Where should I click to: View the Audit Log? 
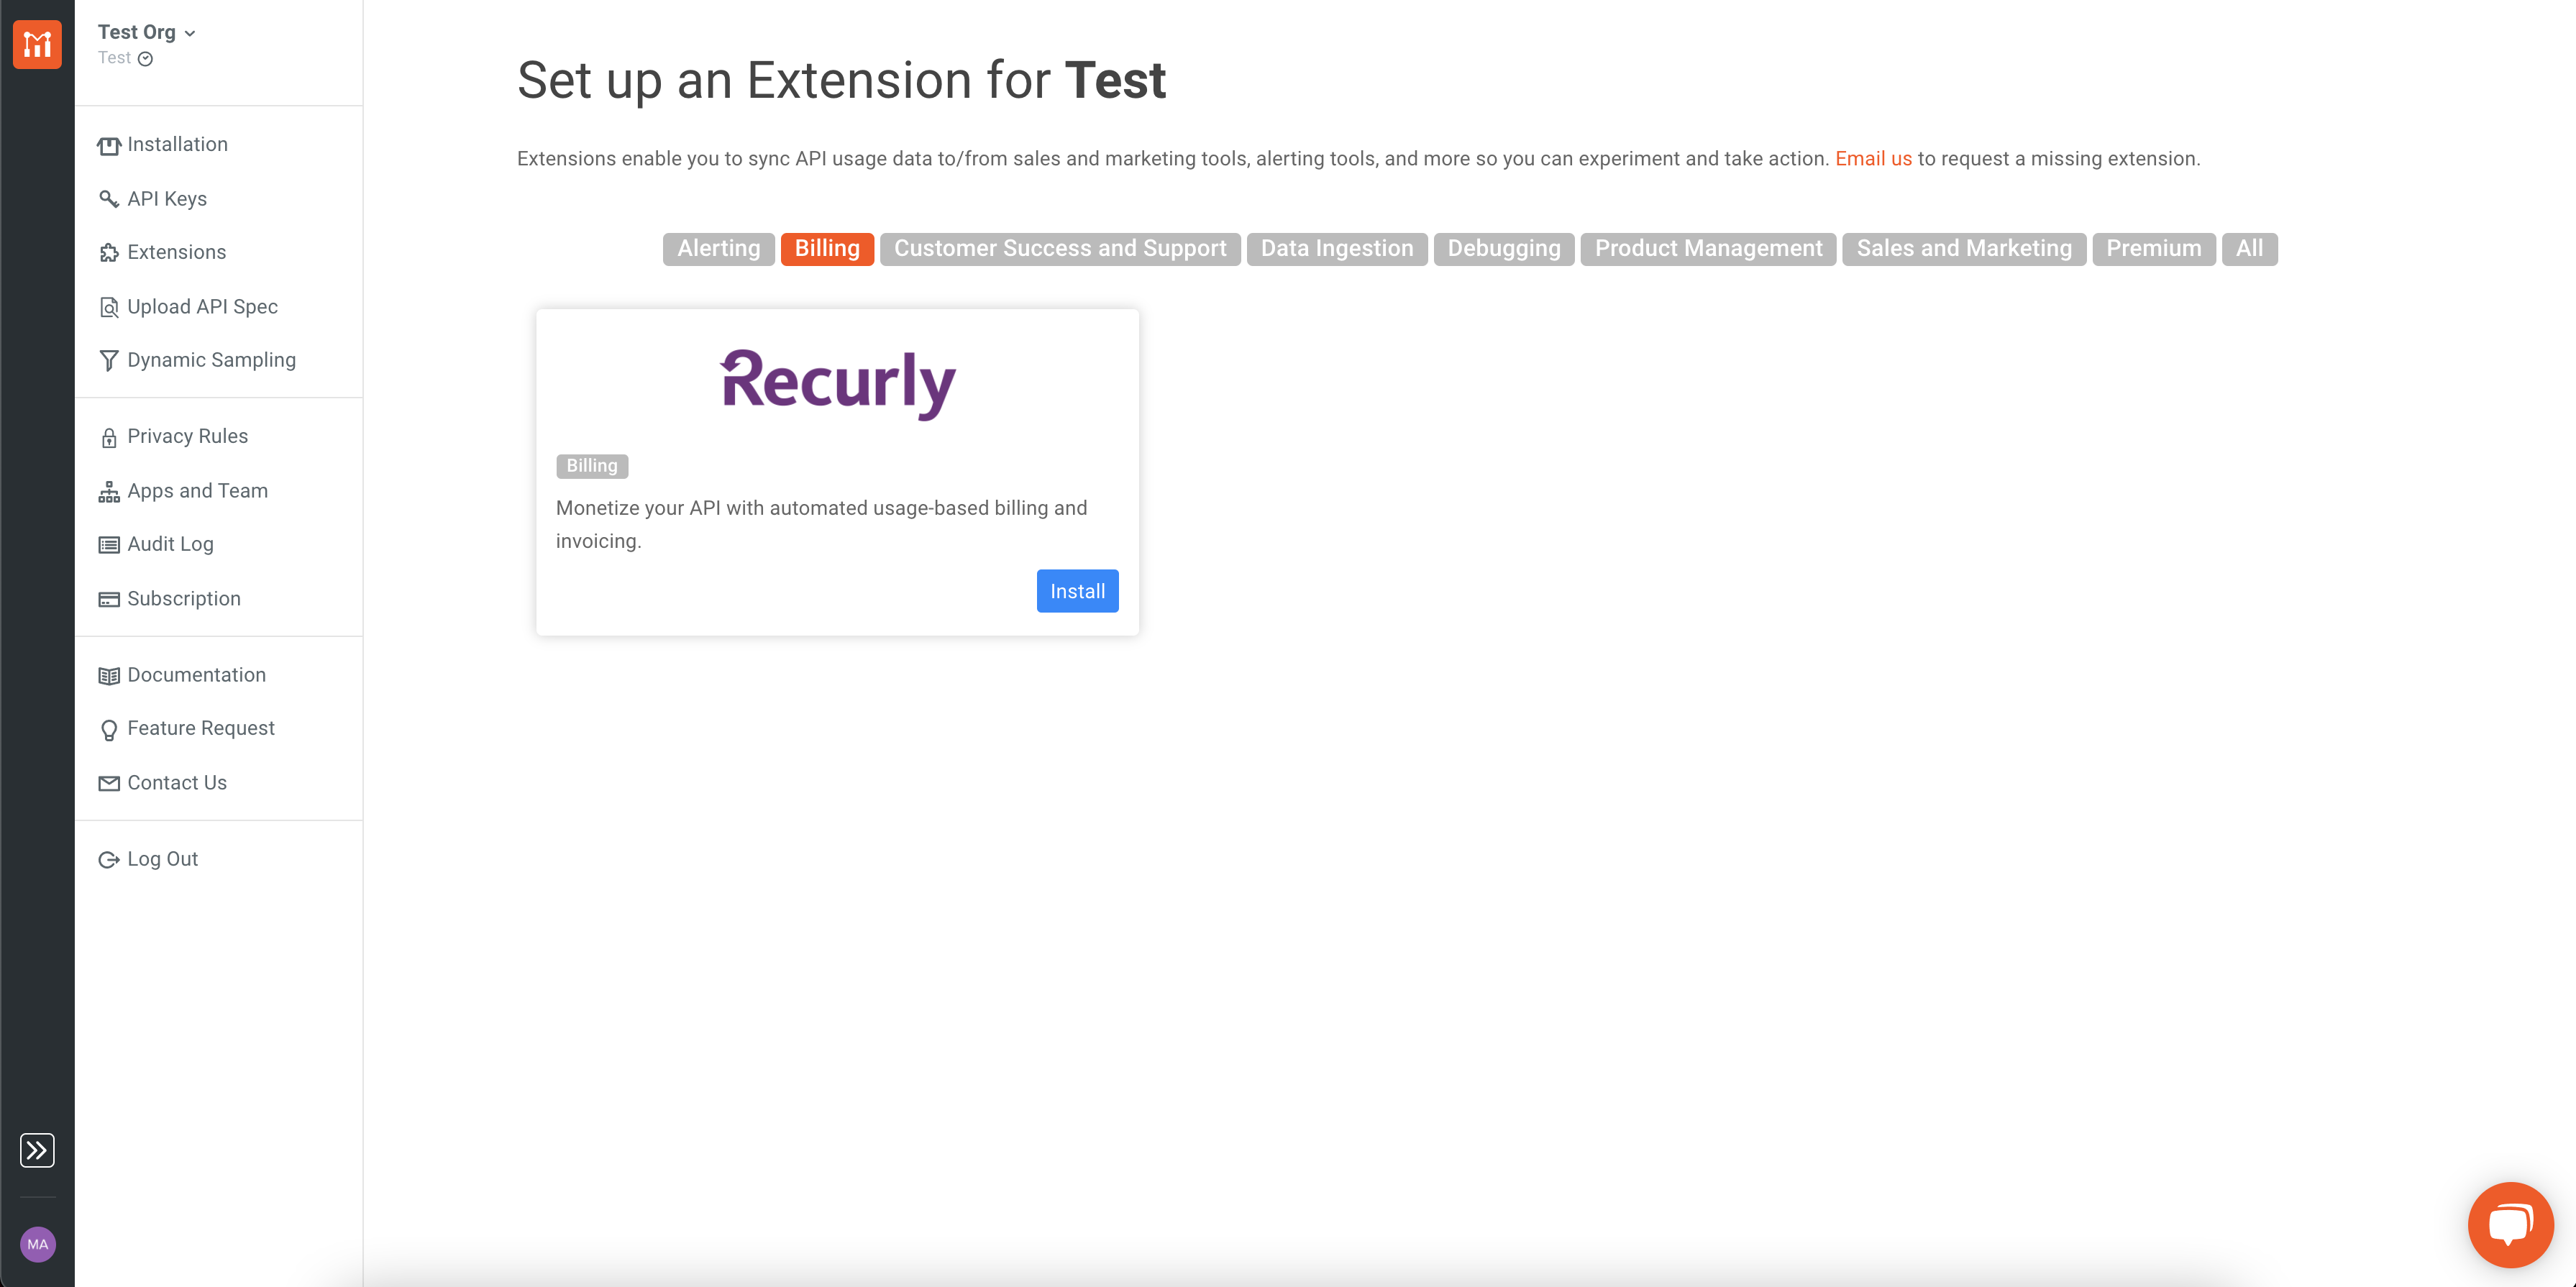170,543
